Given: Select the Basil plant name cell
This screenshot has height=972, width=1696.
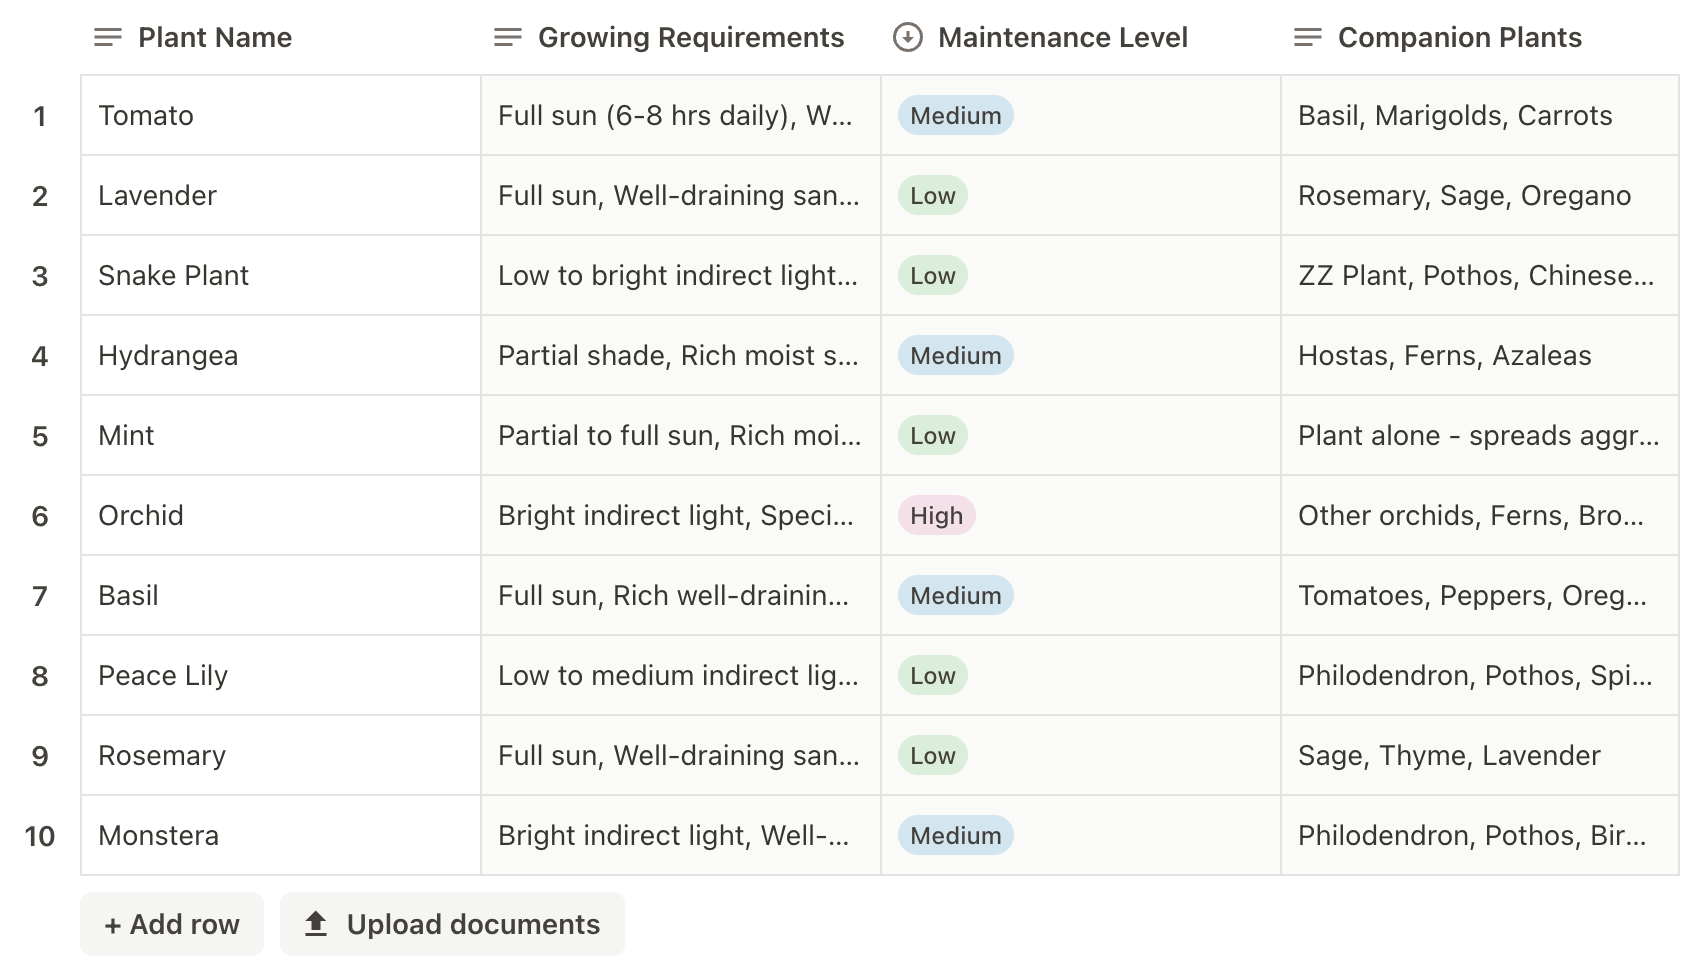Looking at the screenshot, I should click(281, 595).
